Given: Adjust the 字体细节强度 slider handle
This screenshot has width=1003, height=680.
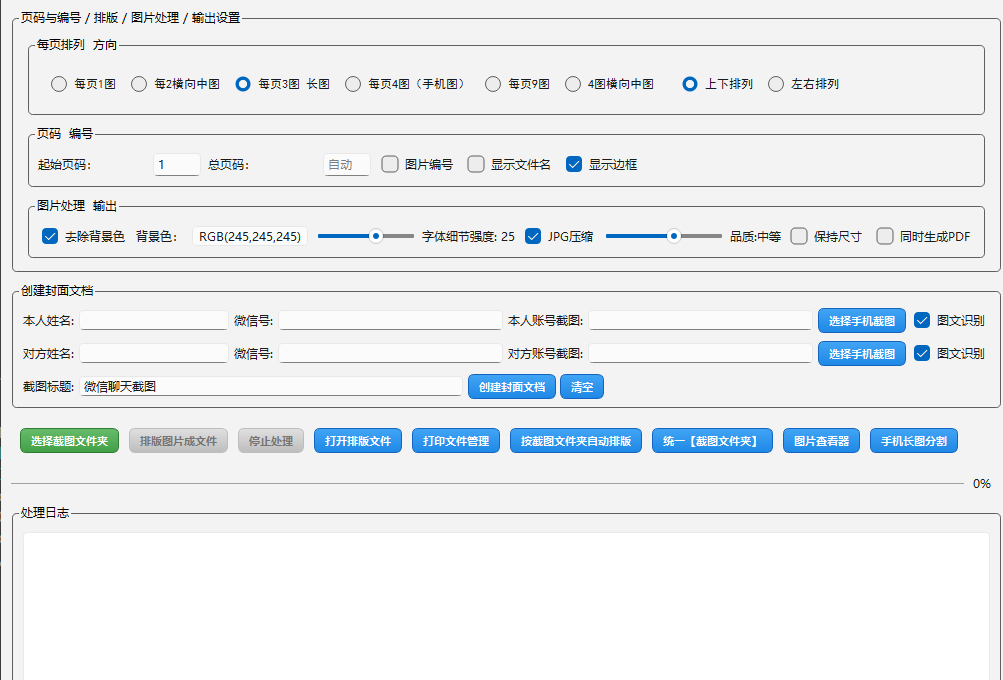Looking at the screenshot, I should 376,236.
